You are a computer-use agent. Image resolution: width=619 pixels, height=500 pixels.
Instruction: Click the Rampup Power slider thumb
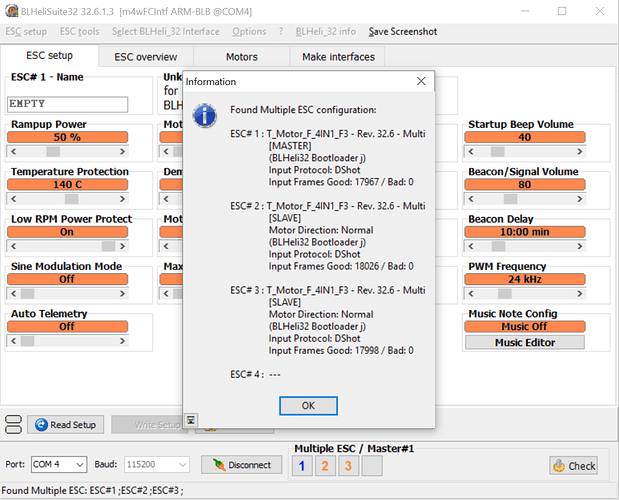click(x=53, y=152)
